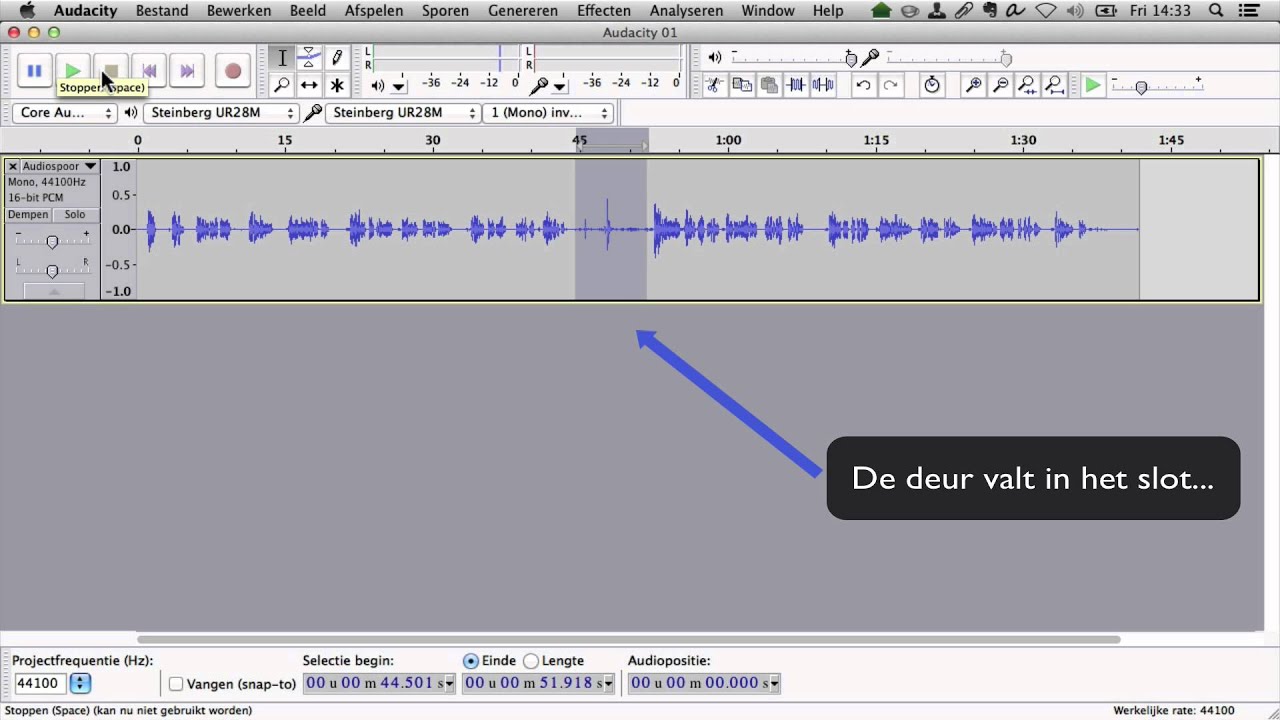
Task: Toggle the Sync-Lock clock icon
Action: 932,85
